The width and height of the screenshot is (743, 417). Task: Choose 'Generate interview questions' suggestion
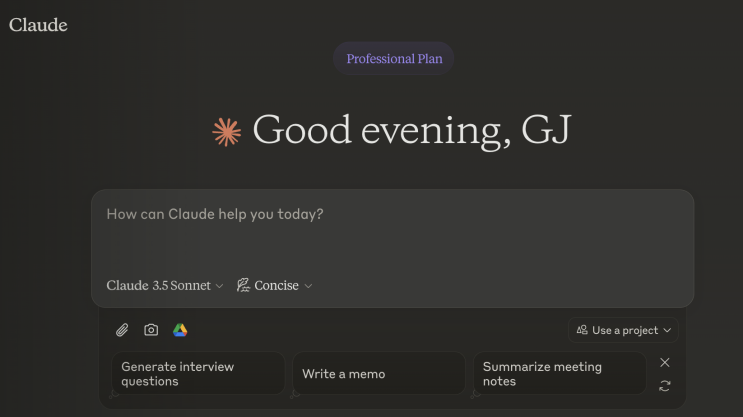[198, 373]
